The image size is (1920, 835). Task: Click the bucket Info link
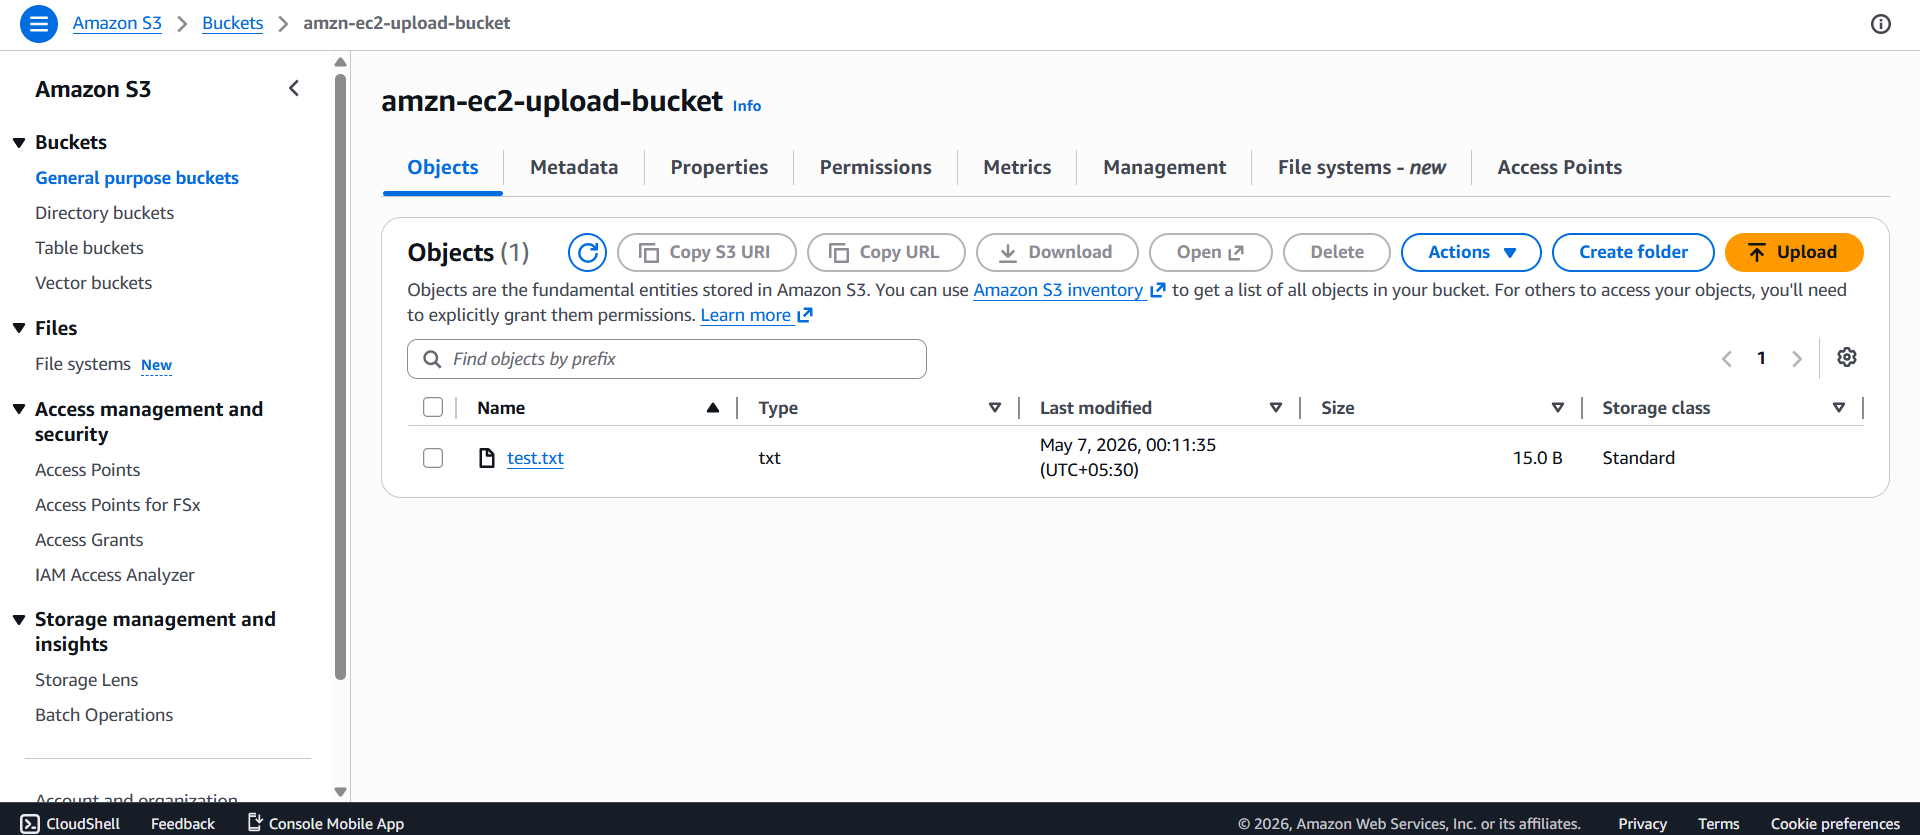[747, 106]
